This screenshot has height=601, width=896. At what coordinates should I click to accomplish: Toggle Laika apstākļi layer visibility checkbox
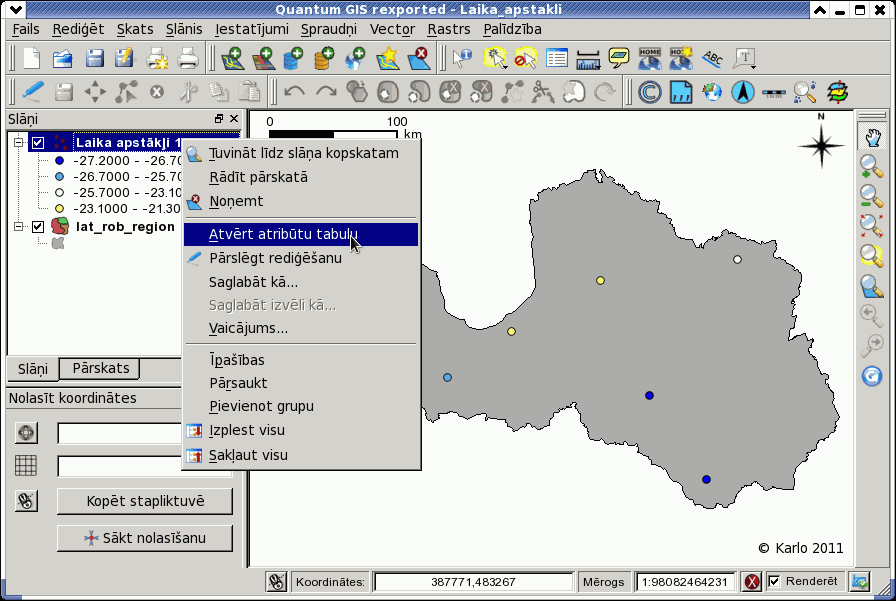click(x=38, y=143)
